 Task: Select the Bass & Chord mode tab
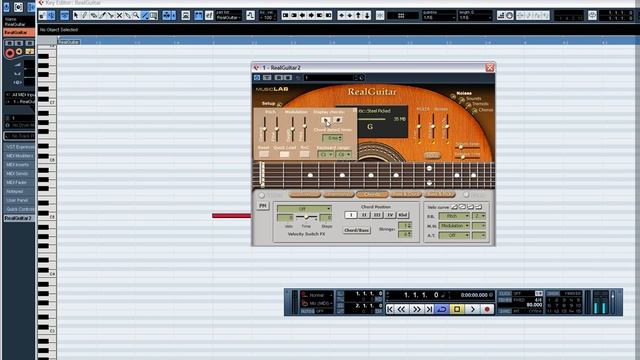406,194
